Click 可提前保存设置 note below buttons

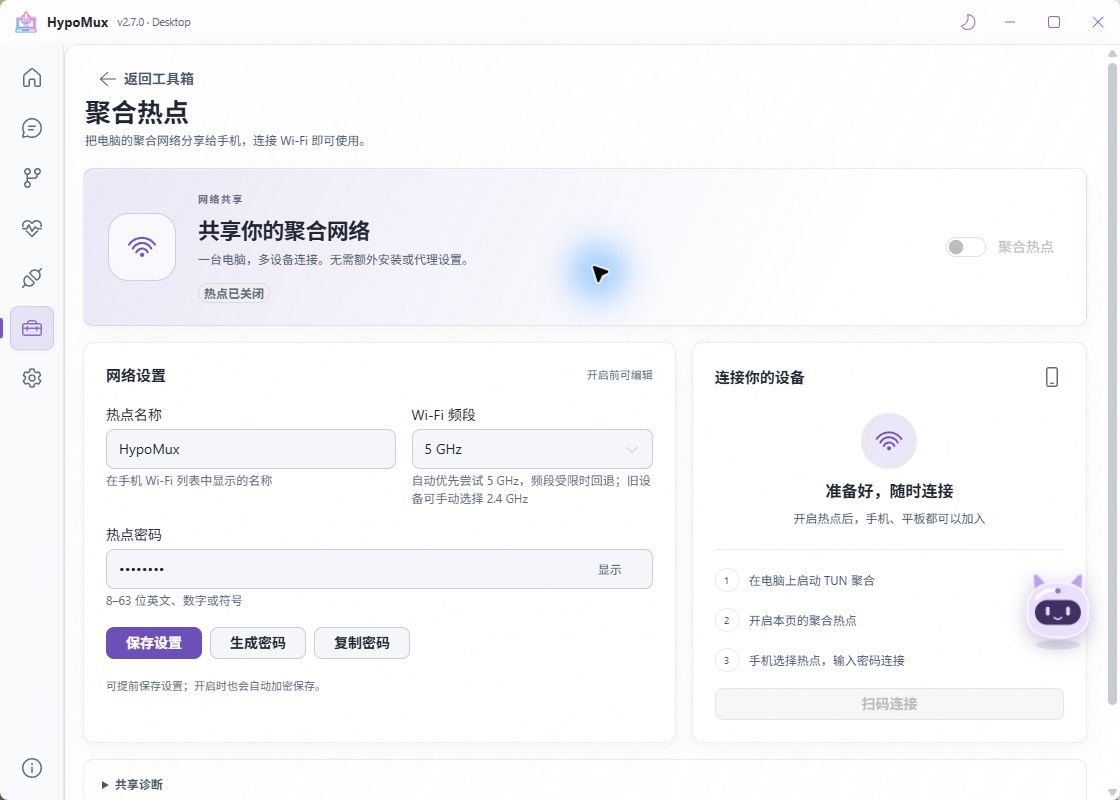tap(214, 686)
